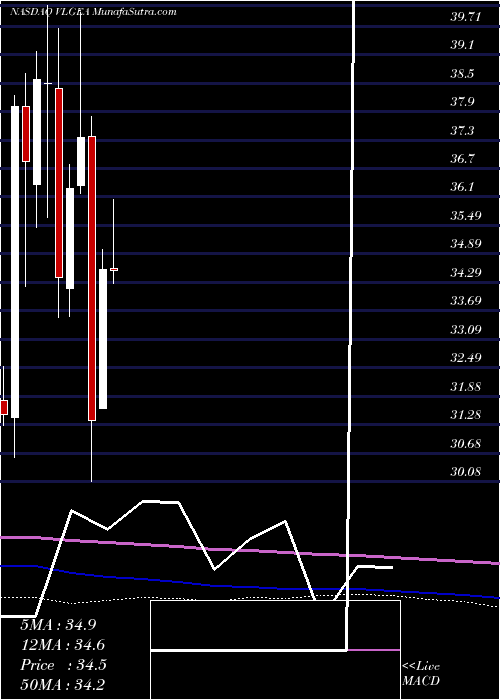Click the <<Live MACD label
This screenshot has width=500, height=700.
[421, 674]
